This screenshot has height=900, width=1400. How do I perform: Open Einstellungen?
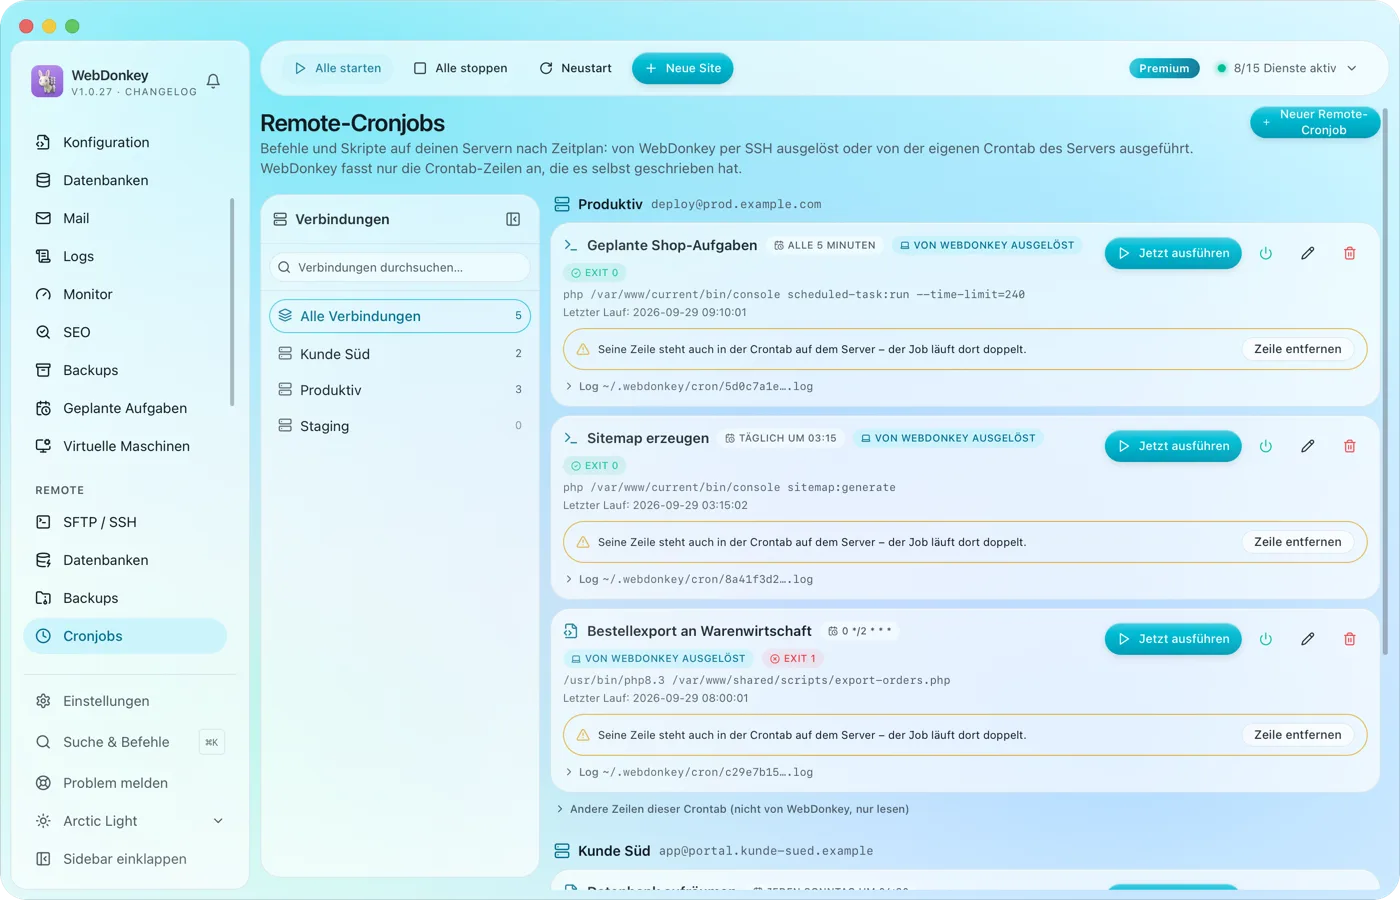(125, 701)
